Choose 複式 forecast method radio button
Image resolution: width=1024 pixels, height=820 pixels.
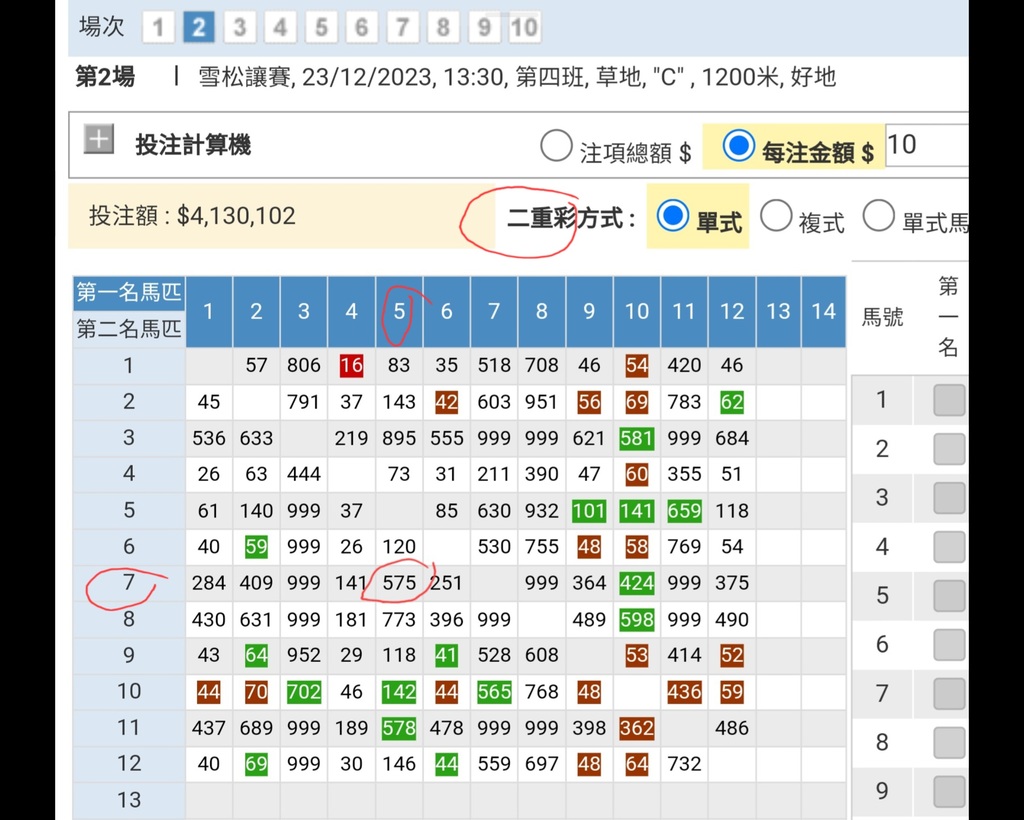[x=776, y=215]
